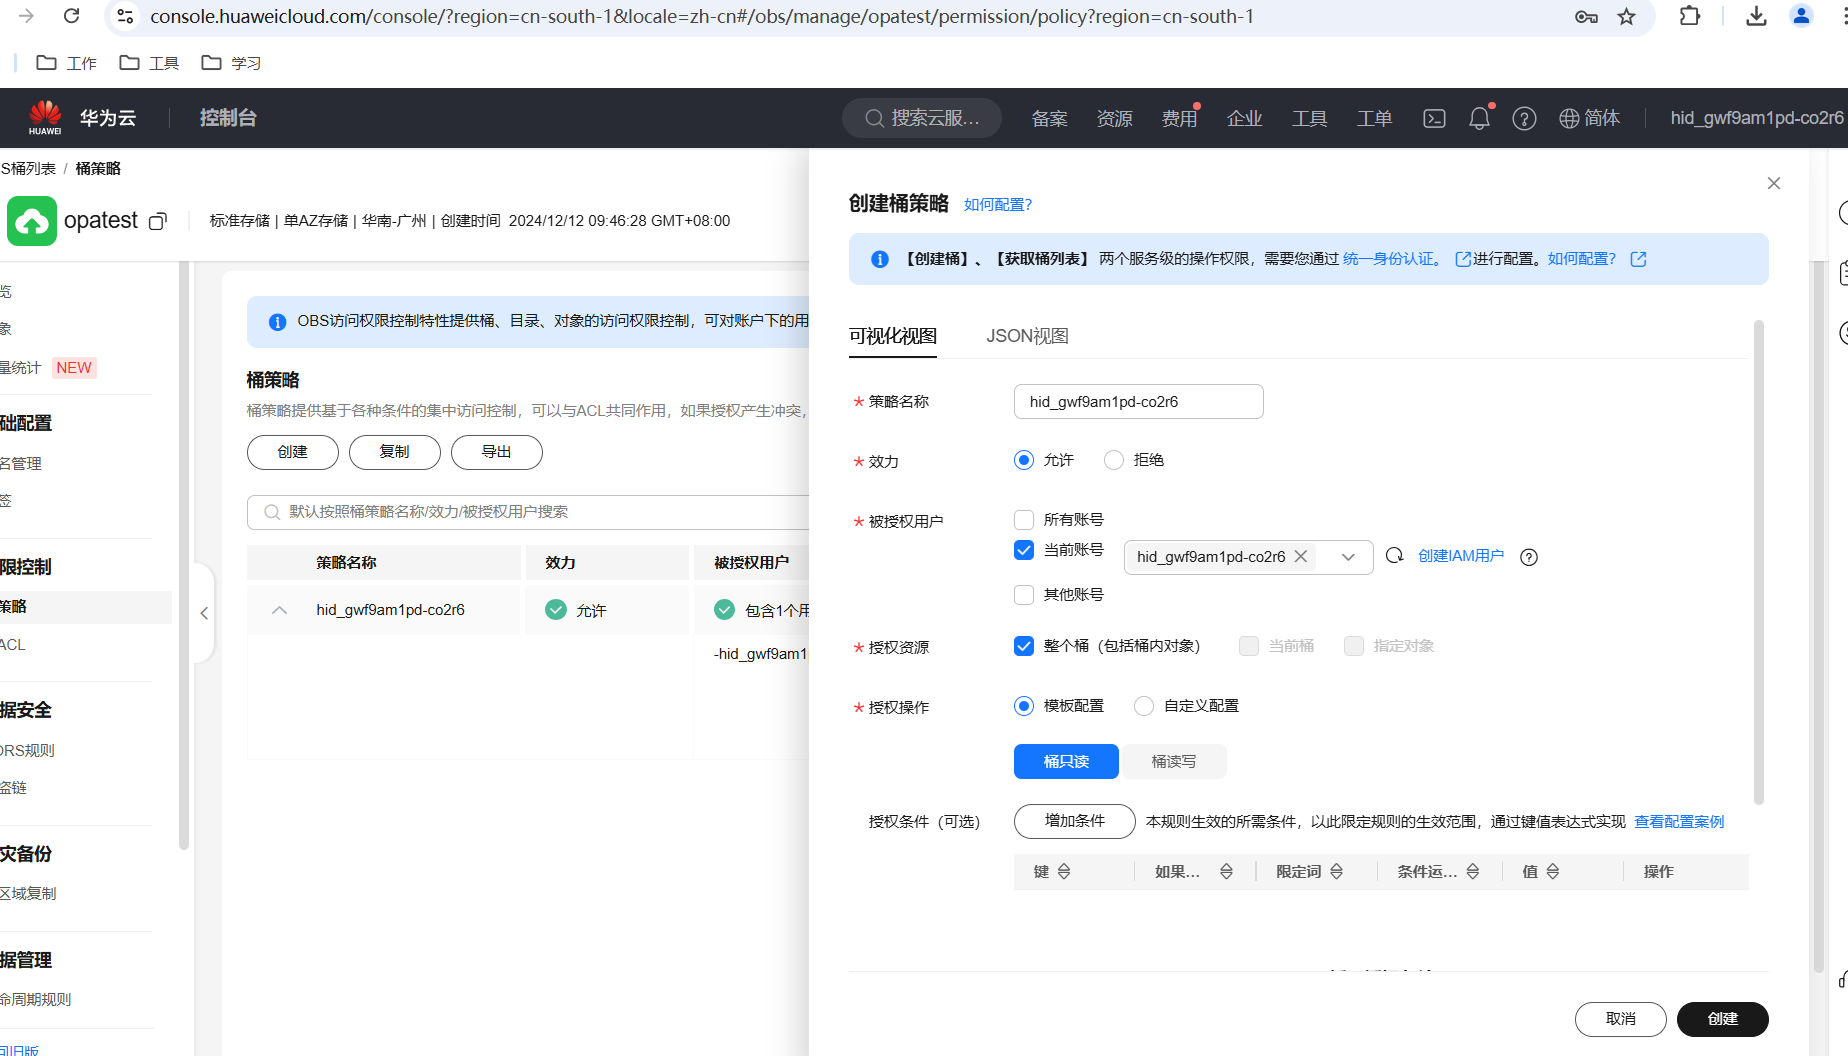The image size is (1848, 1056).
Task: Sort conditions by 值 column
Action: click(x=1553, y=872)
